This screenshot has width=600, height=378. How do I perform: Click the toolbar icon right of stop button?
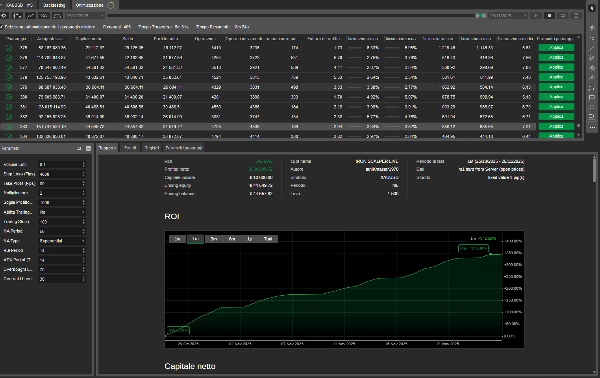pyautogui.click(x=562, y=16)
